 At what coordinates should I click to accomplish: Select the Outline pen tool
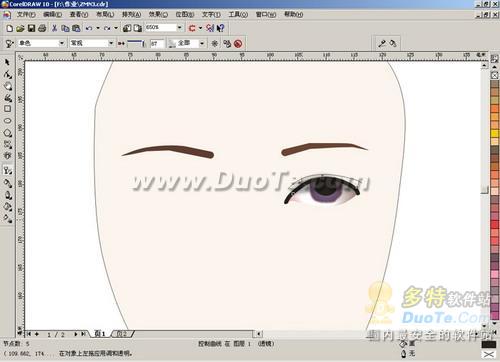point(7,195)
